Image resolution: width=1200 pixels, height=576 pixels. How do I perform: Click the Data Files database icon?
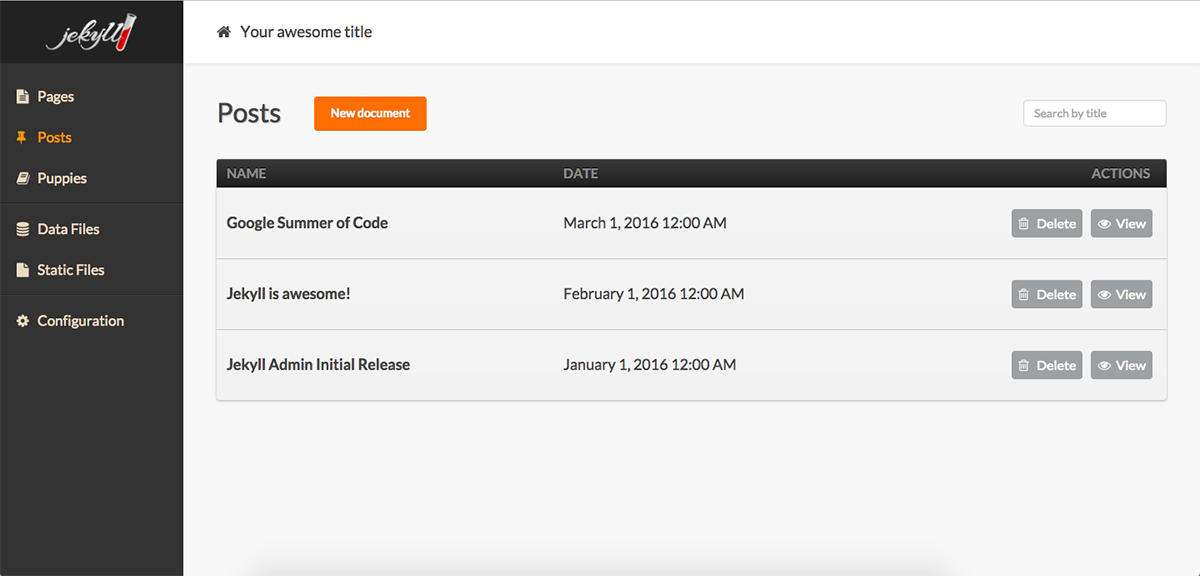click(x=21, y=228)
